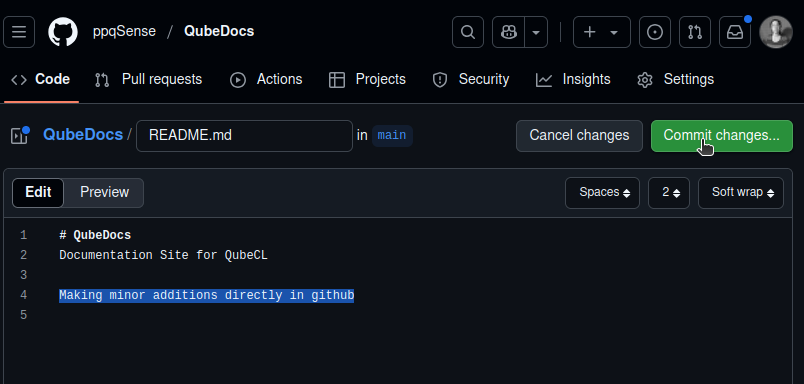Viewport: 804px width, 384px height.
Task: Switch to the Settings tab
Action: coord(675,79)
